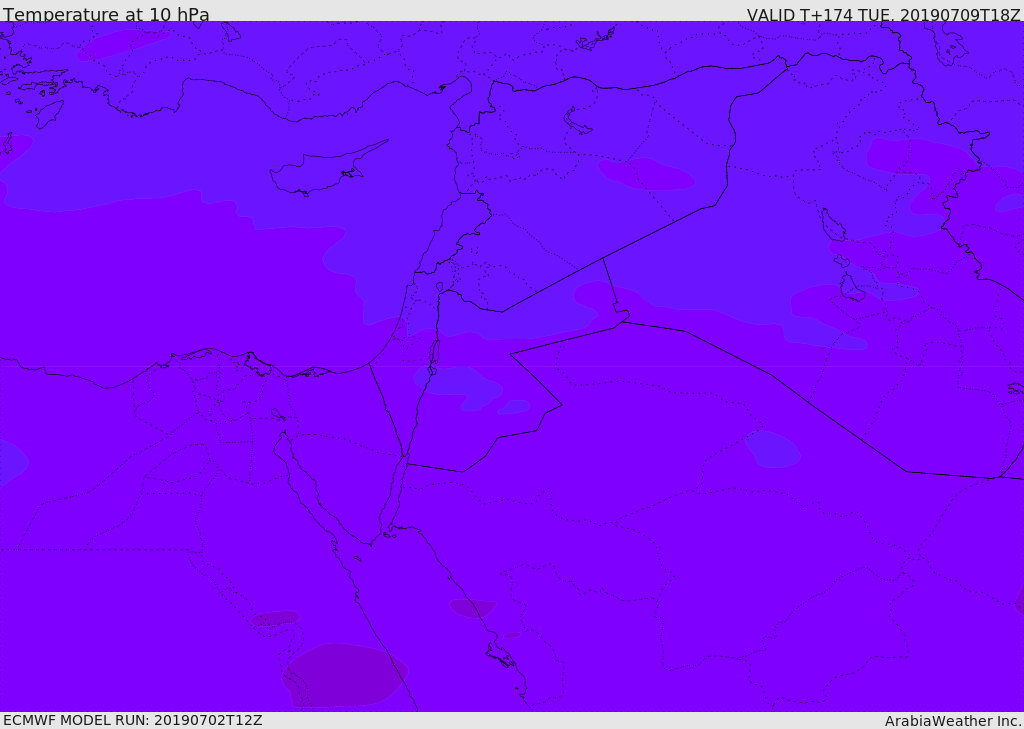This screenshot has width=1024, height=729.
Task: Click the 'ECMWF MODEL RUN: 20190702T12Z' text
Action: (133, 720)
